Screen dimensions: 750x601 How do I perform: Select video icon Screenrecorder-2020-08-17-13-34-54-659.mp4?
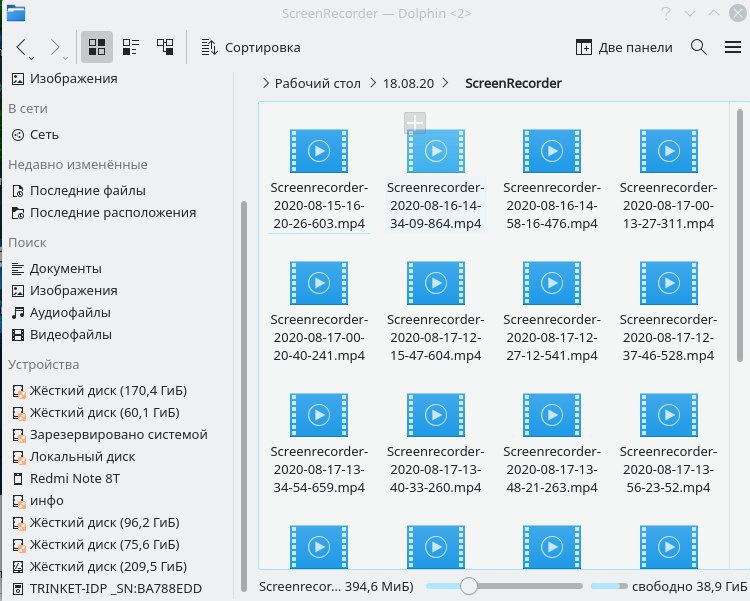(319, 415)
